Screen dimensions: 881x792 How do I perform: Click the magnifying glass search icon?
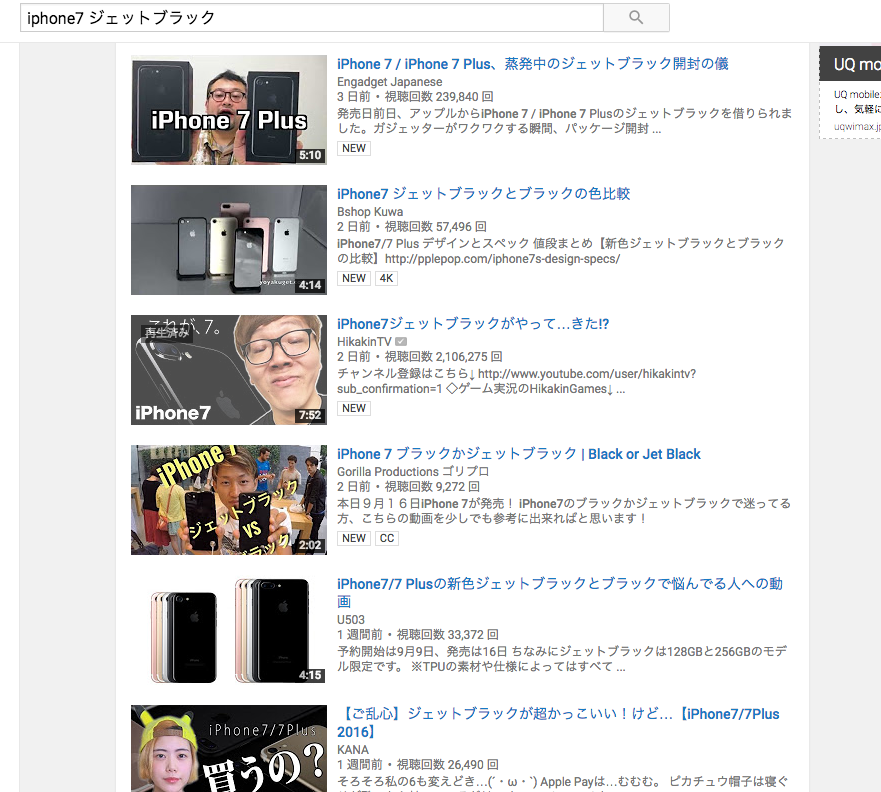click(x=636, y=17)
